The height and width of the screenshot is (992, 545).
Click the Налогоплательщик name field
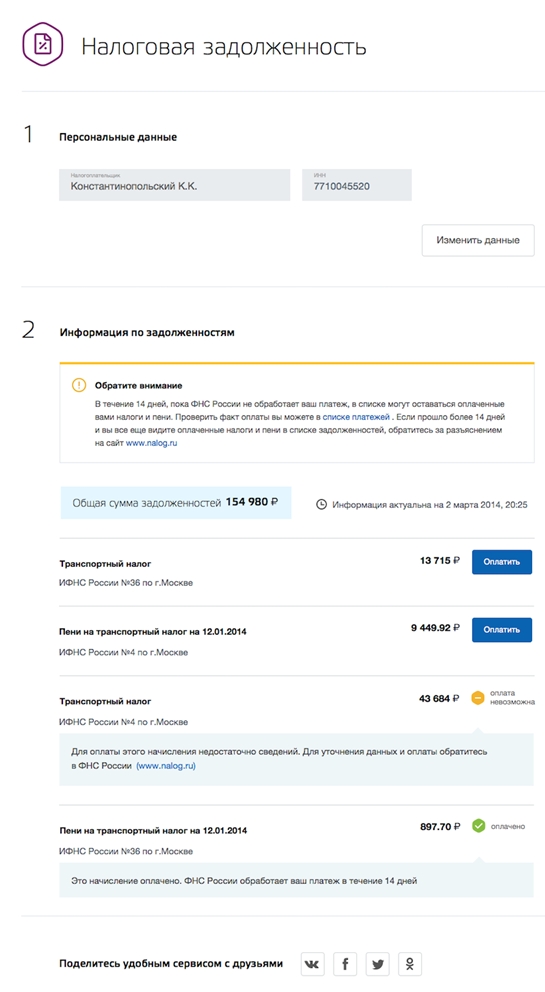click(175, 185)
